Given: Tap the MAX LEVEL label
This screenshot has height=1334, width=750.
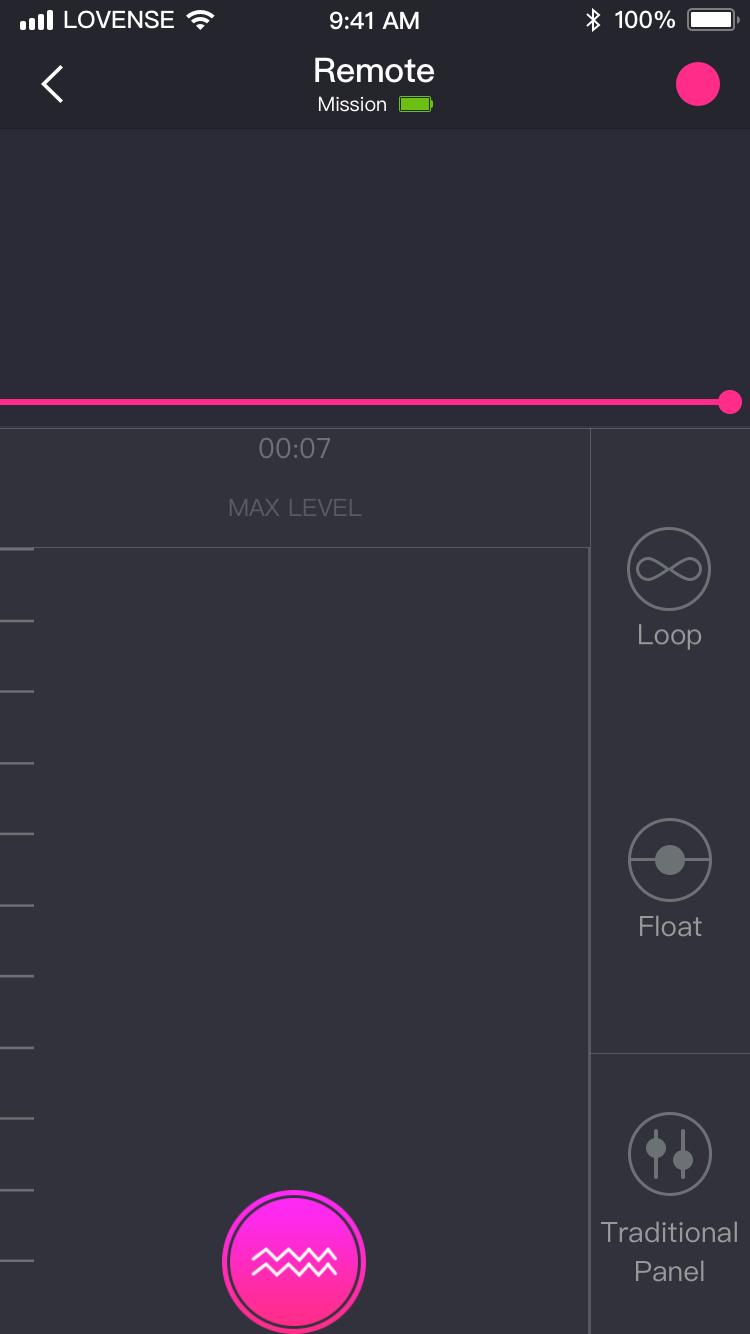Looking at the screenshot, I should [294, 508].
